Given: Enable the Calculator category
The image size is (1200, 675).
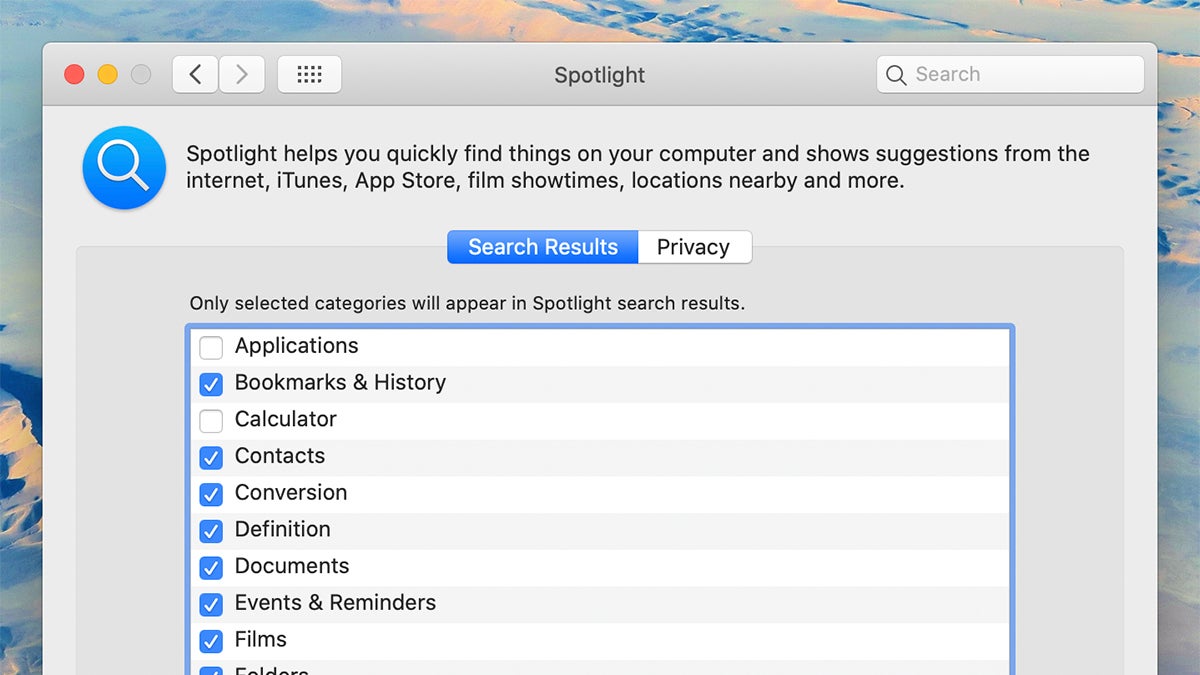Looking at the screenshot, I should pyautogui.click(x=211, y=421).
